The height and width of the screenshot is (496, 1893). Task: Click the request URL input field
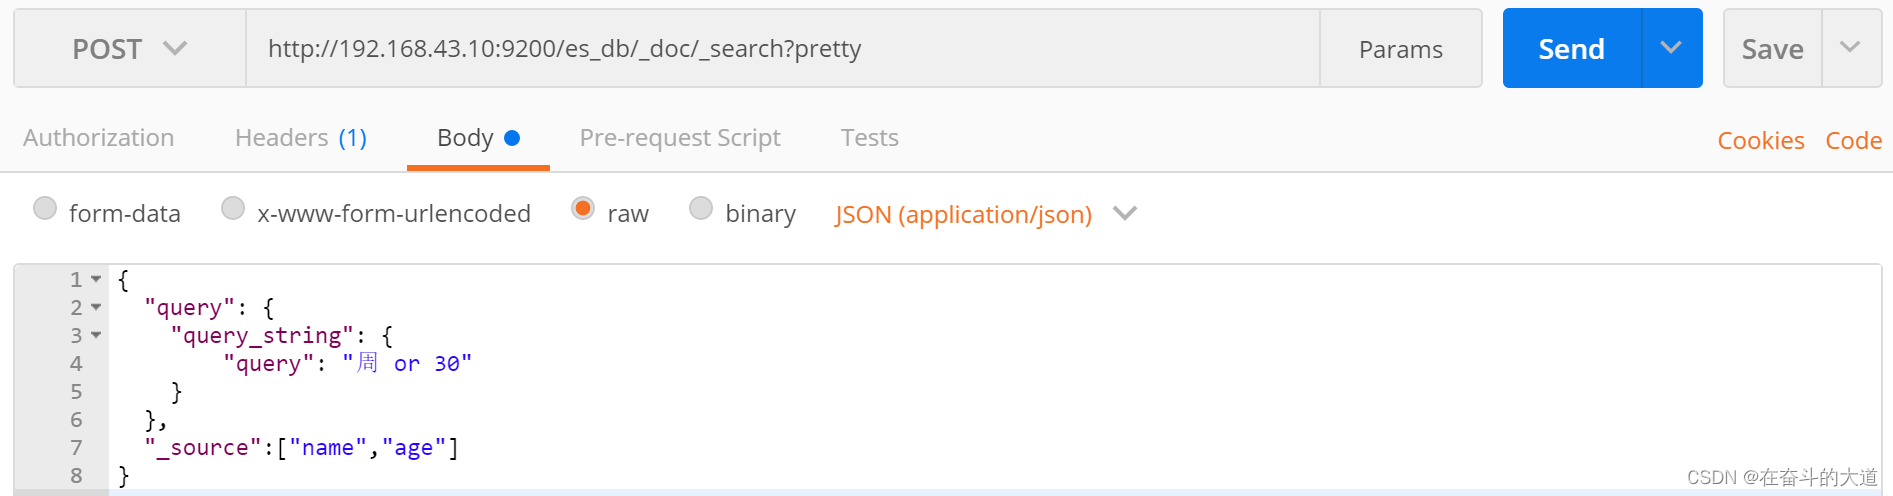click(780, 49)
